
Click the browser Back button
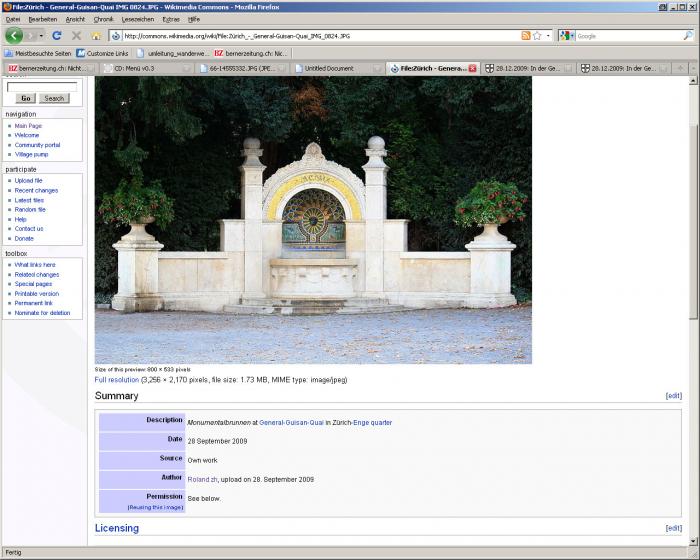click(x=14, y=35)
